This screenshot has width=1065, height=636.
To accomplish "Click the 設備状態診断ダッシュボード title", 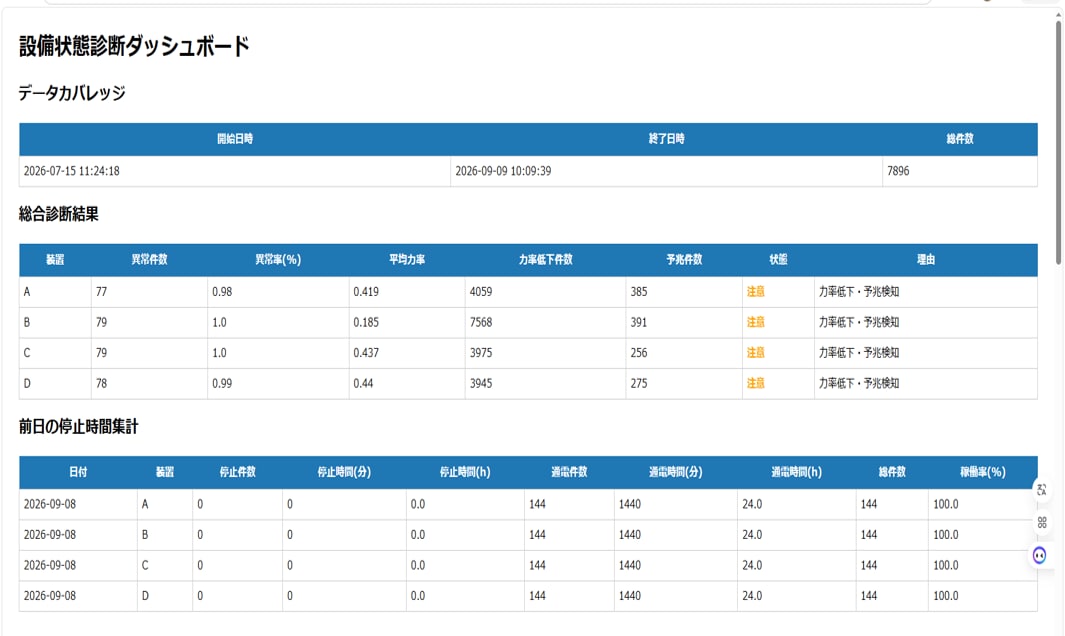I will point(134,46).
